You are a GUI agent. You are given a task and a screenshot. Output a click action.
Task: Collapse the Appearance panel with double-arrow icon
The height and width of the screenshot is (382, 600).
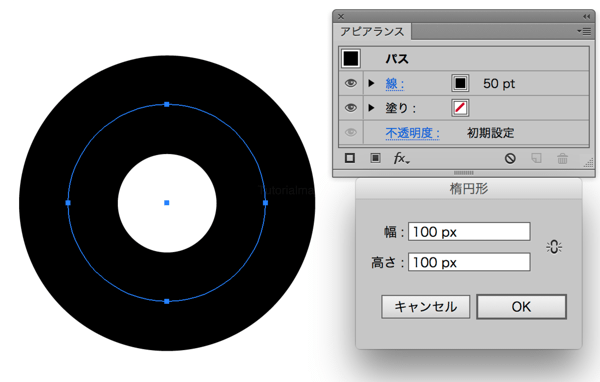coord(587,16)
